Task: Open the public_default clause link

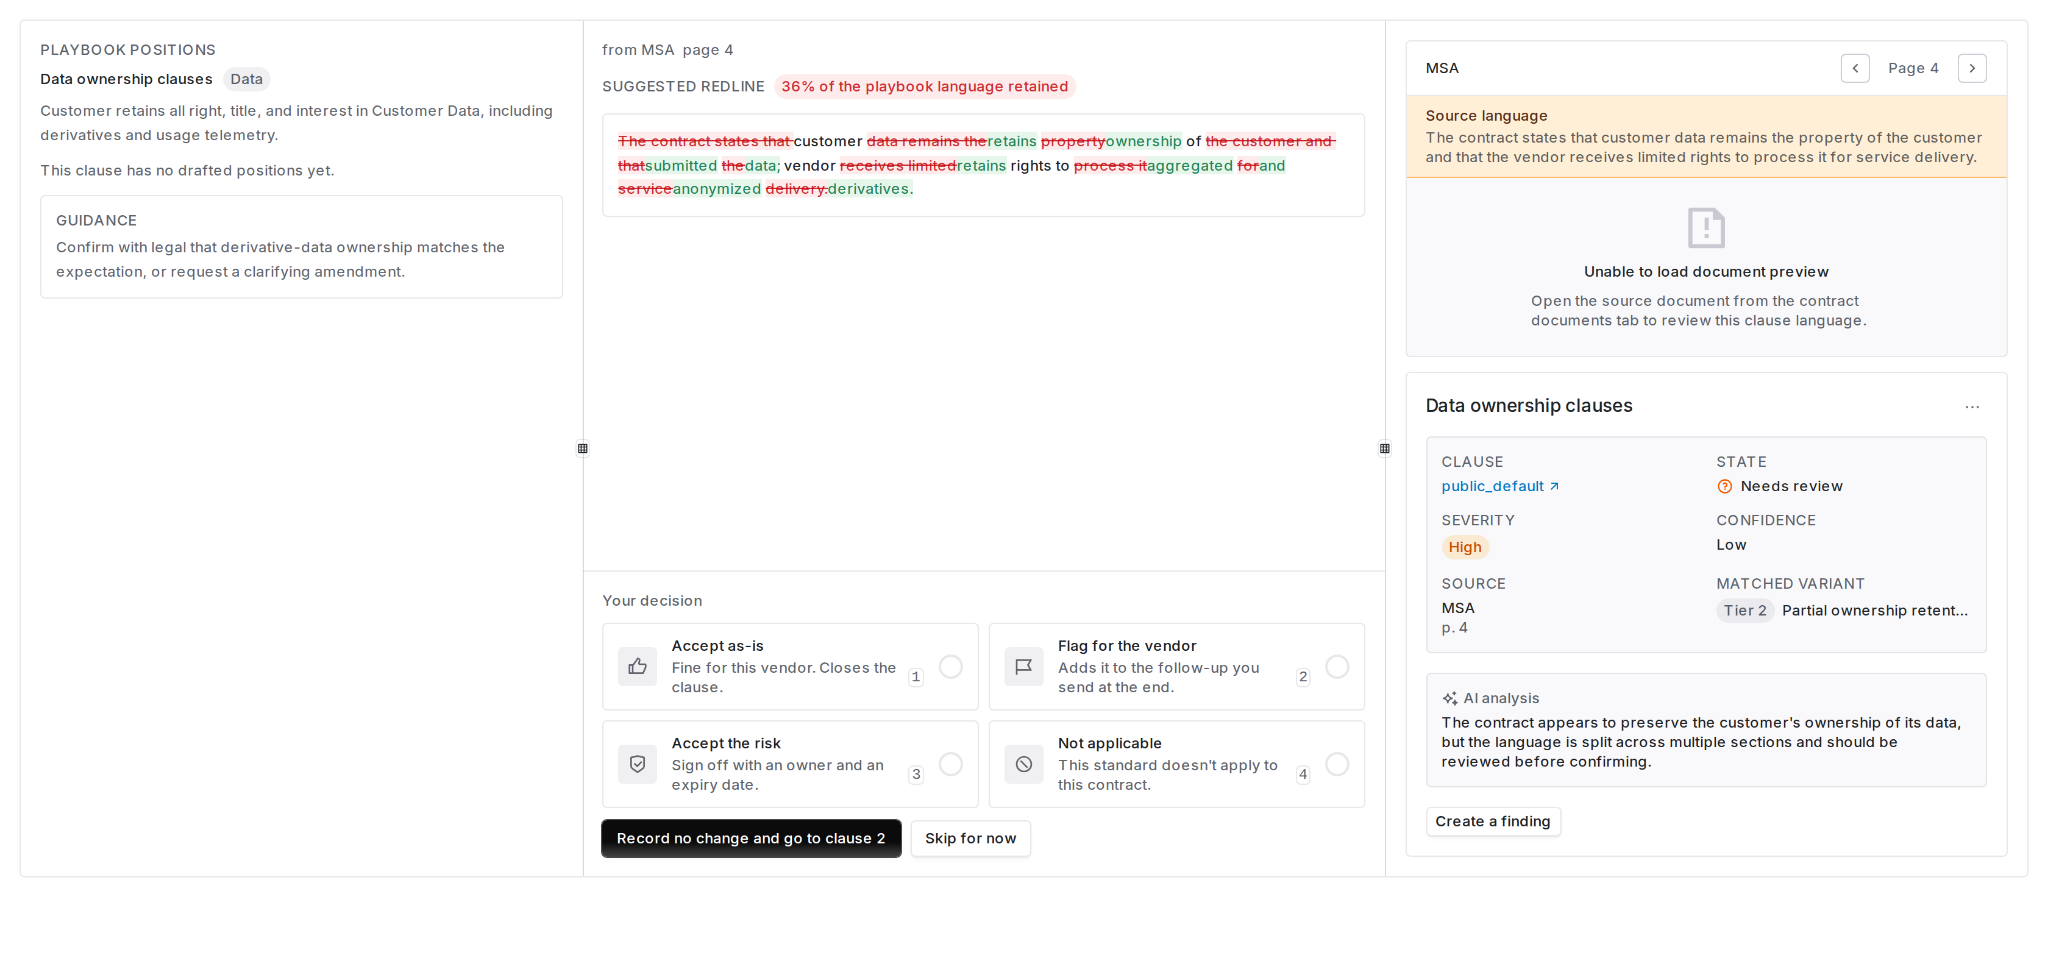Action: click(x=1500, y=487)
